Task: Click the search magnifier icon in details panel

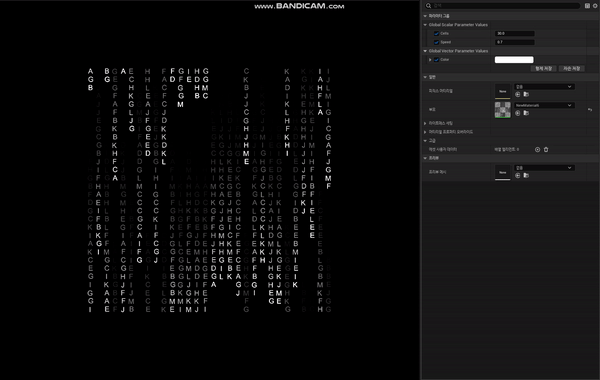Action: [428, 6]
